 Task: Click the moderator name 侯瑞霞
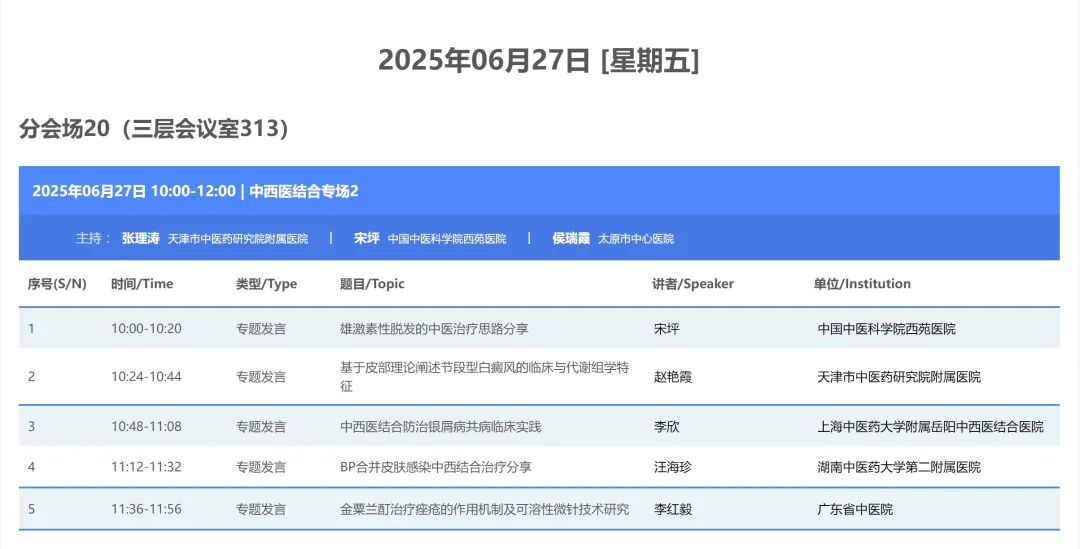pos(571,238)
